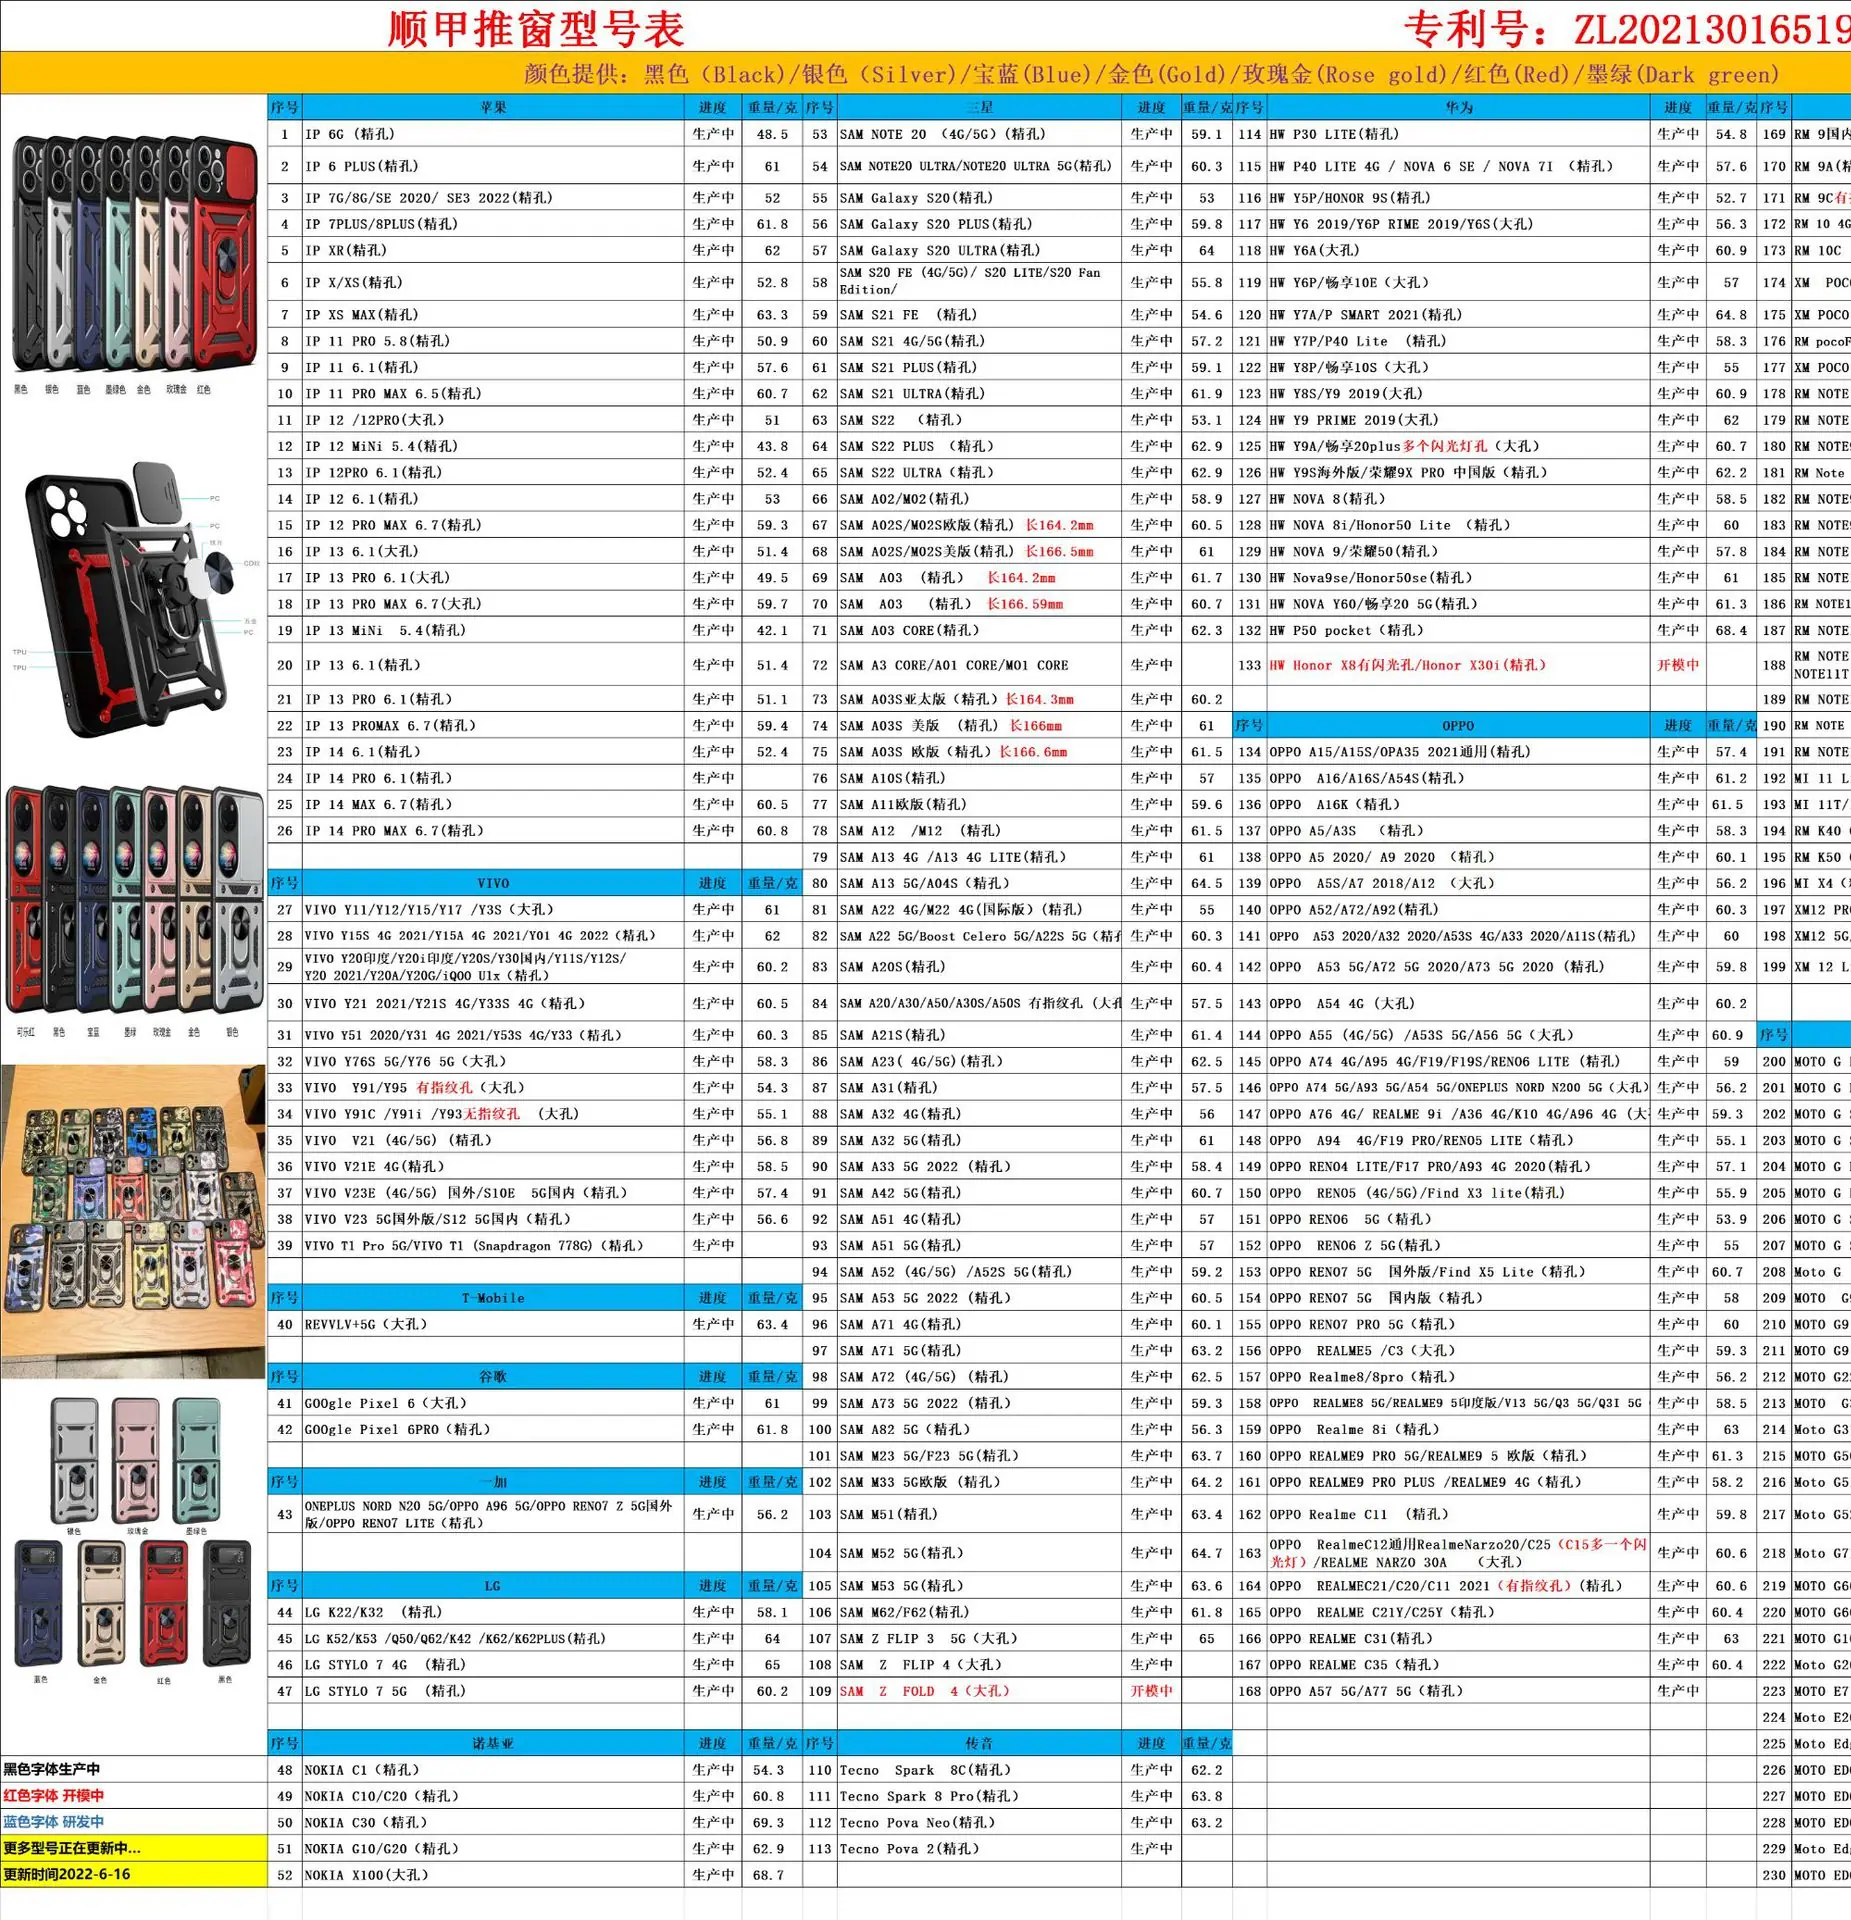Click weight '68.4' in HW P50 pocket row
The height and width of the screenshot is (1920, 1851).
(x=1732, y=630)
